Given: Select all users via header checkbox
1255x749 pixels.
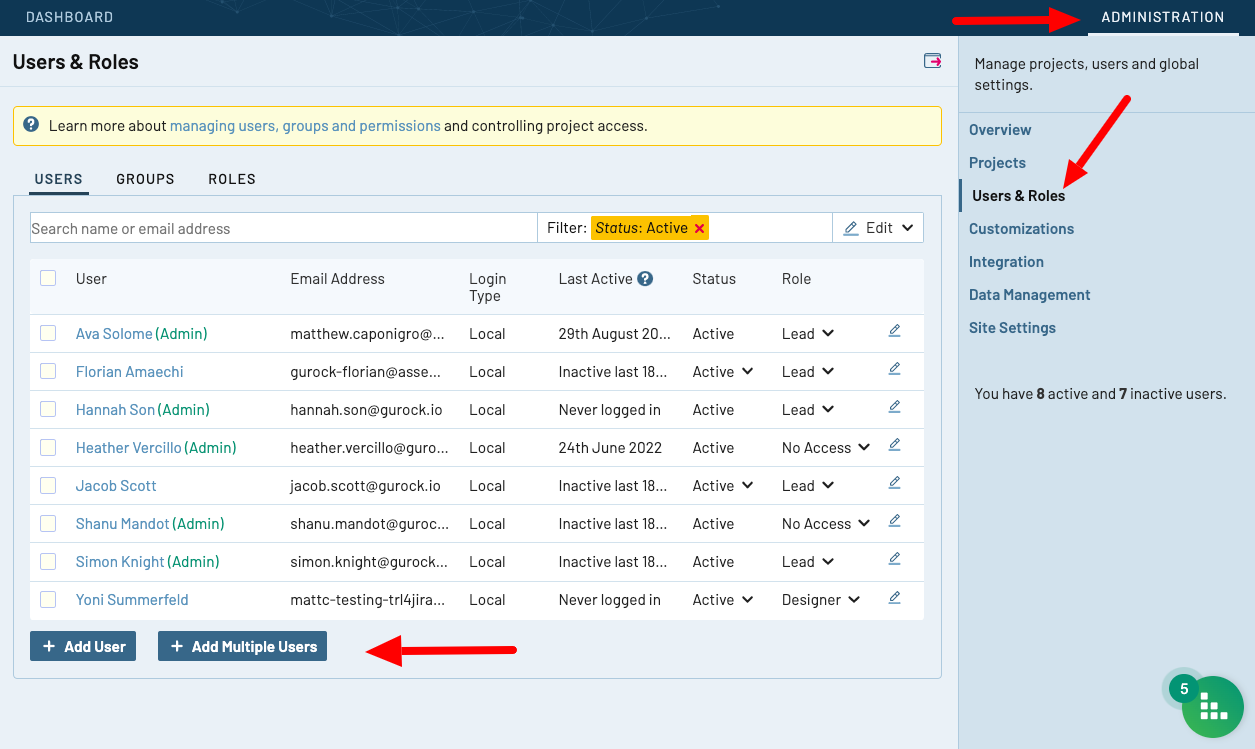Looking at the screenshot, I should coord(48,278).
